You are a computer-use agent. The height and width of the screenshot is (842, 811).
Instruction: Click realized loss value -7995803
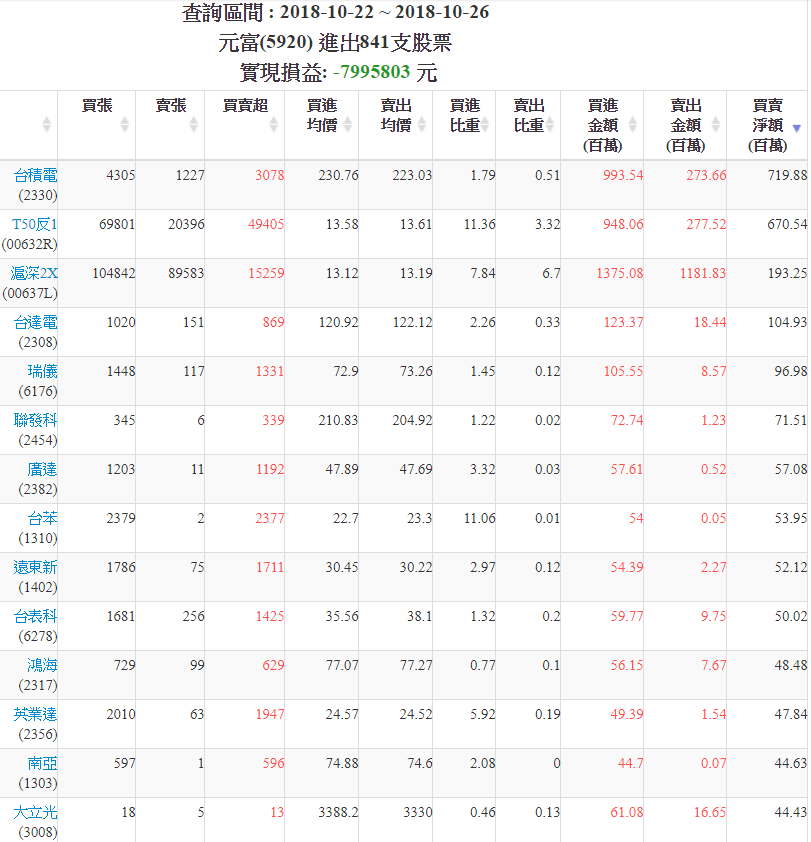point(370,73)
